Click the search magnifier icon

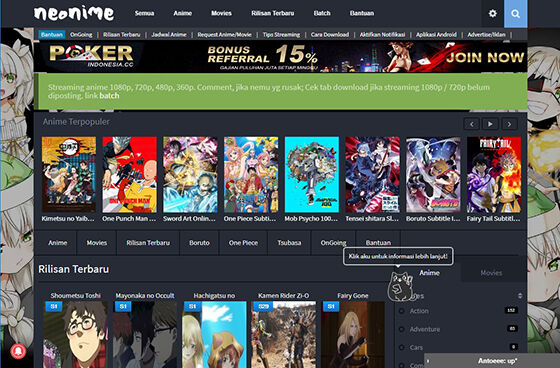pyautogui.click(x=515, y=14)
